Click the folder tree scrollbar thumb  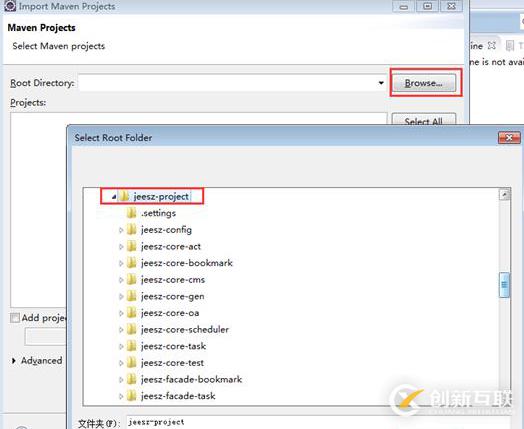(x=504, y=285)
